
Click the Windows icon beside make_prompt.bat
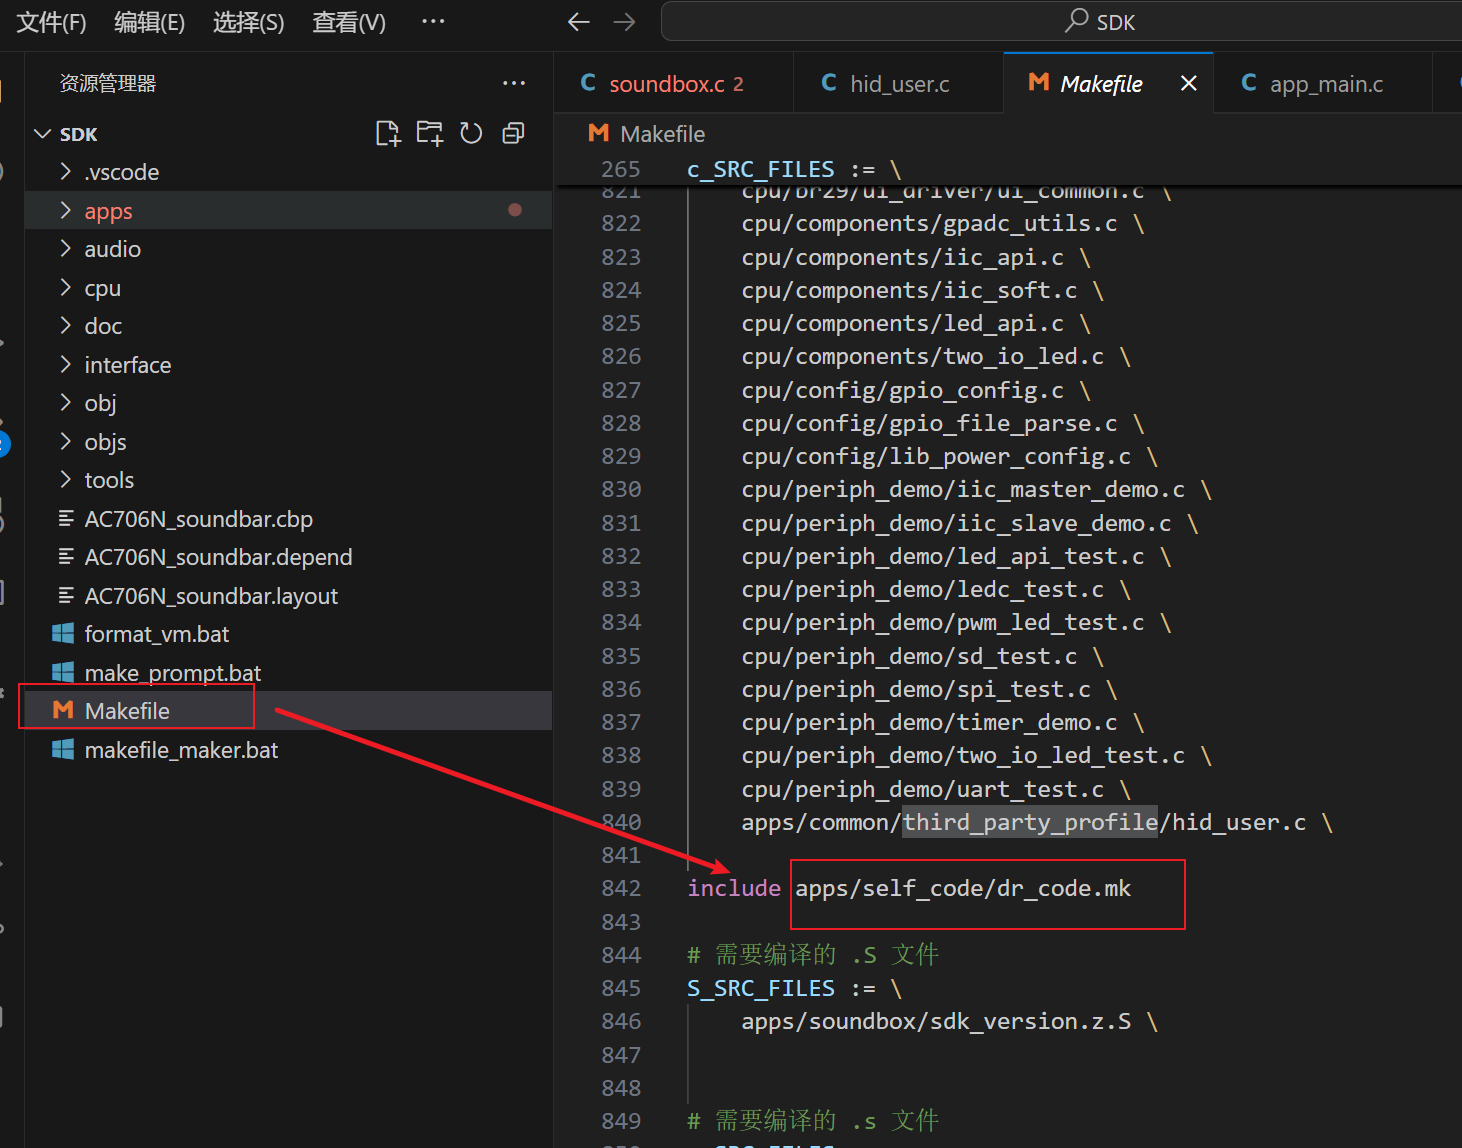(x=63, y=672)
